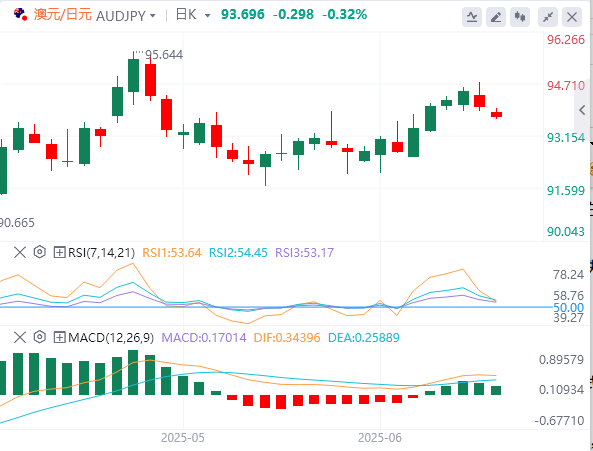Open MACD indicator settings gear

pyautogui.click(x=40, y=337)
